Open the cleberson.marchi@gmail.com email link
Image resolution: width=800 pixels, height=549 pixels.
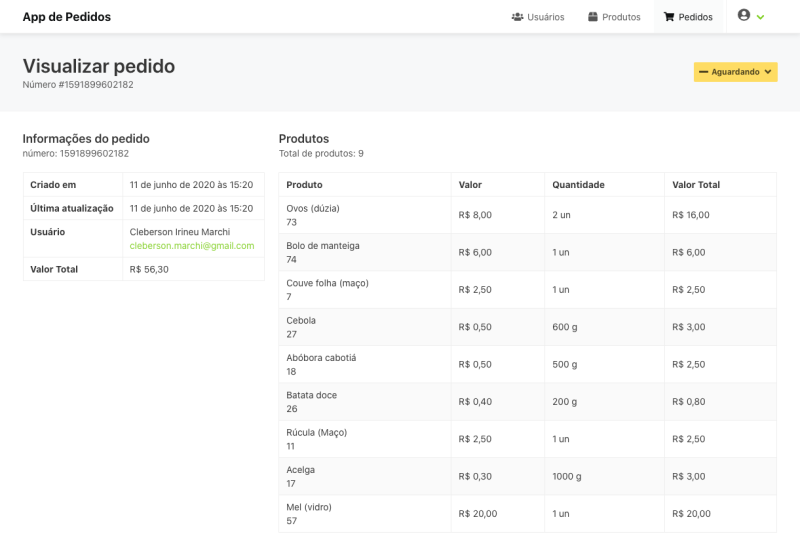tap(192, 246)
